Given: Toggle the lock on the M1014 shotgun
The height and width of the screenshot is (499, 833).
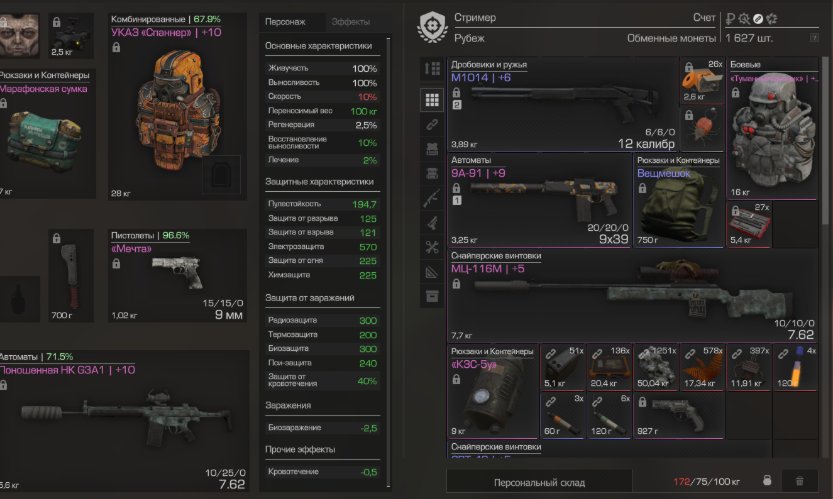Looking at the screenshot, I should (456, 92).
